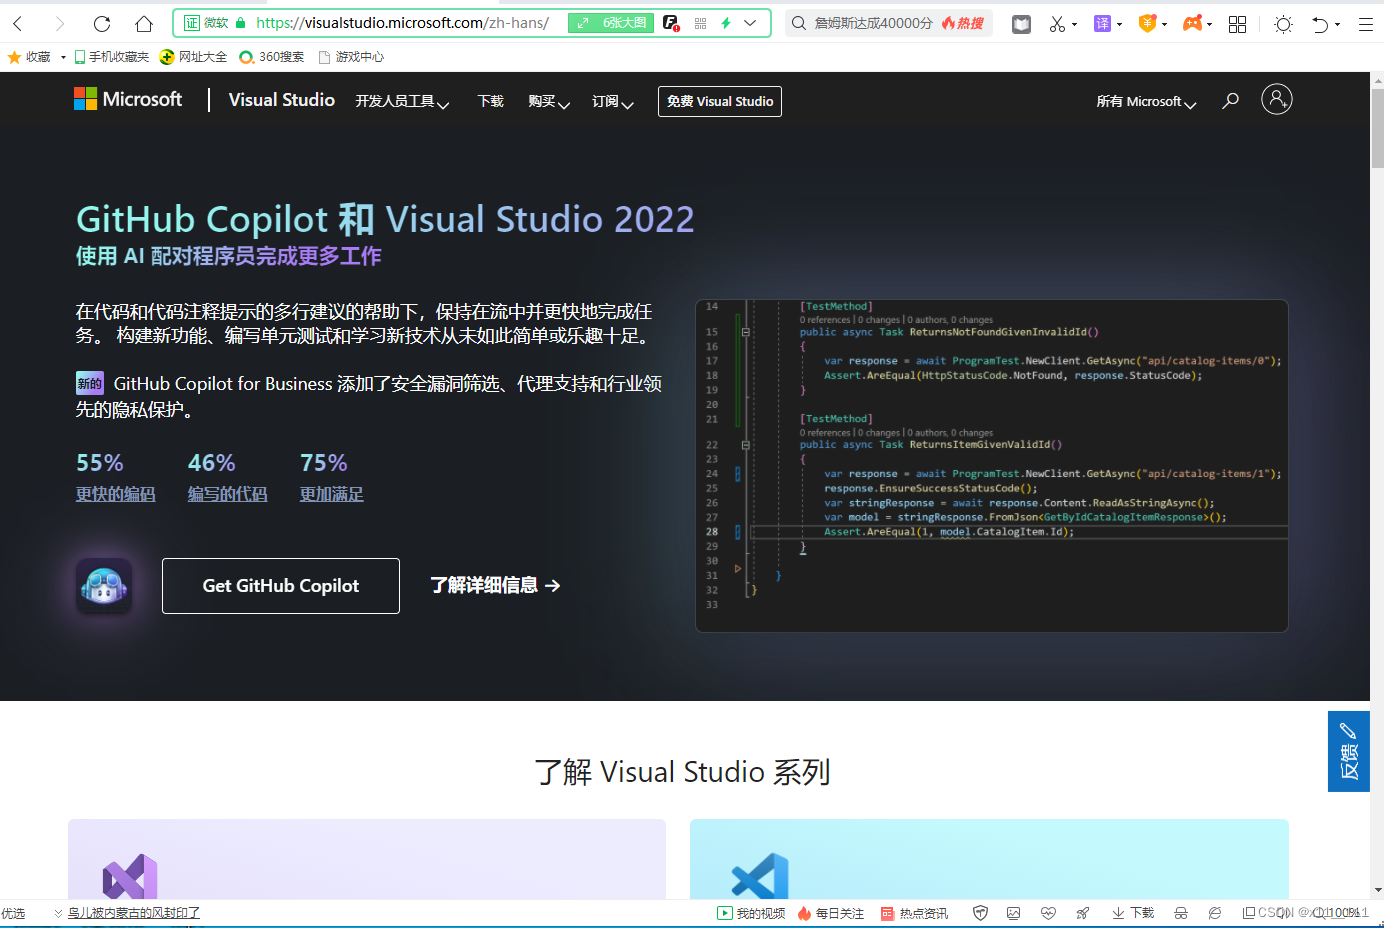Expand the game controller dropdown arrow
Image resolution: width=1384 pixels, height=928 pixels.
point(1210,25)
